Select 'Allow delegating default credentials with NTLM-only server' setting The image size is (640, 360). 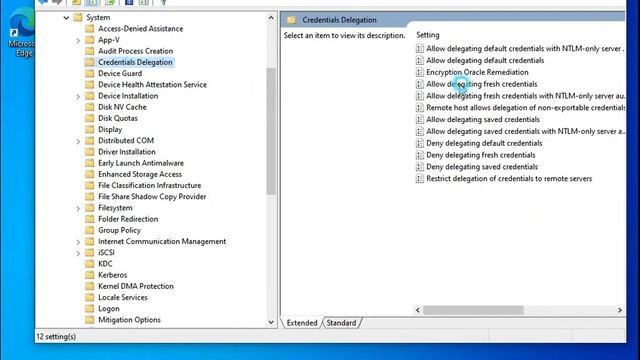(x=525, y=49)
